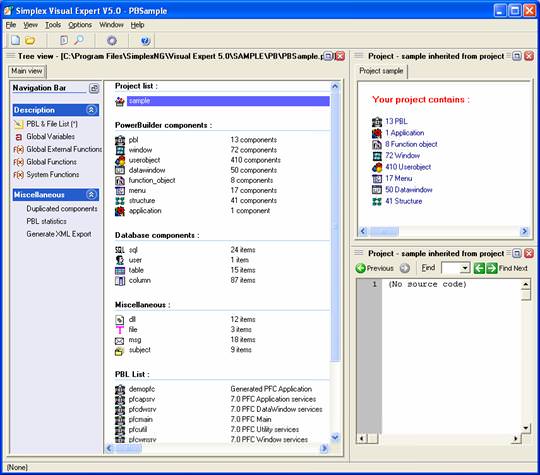Click the New document toolbar icon
Image resolution: width=540 pixels, height=475 pixels.
tap(15, 40)
